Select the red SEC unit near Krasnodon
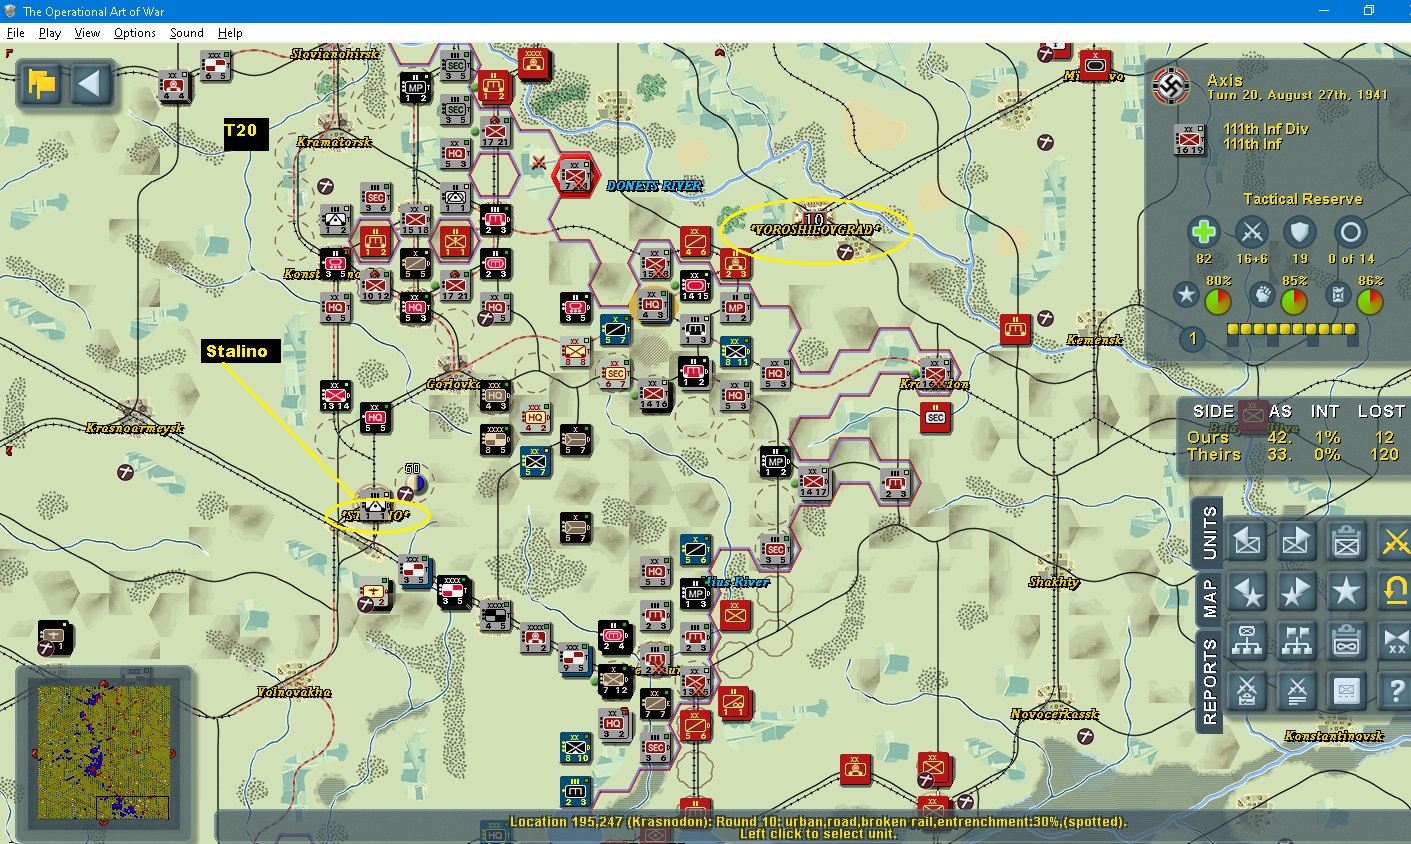1411x844 pixels. tap(935, 418)
